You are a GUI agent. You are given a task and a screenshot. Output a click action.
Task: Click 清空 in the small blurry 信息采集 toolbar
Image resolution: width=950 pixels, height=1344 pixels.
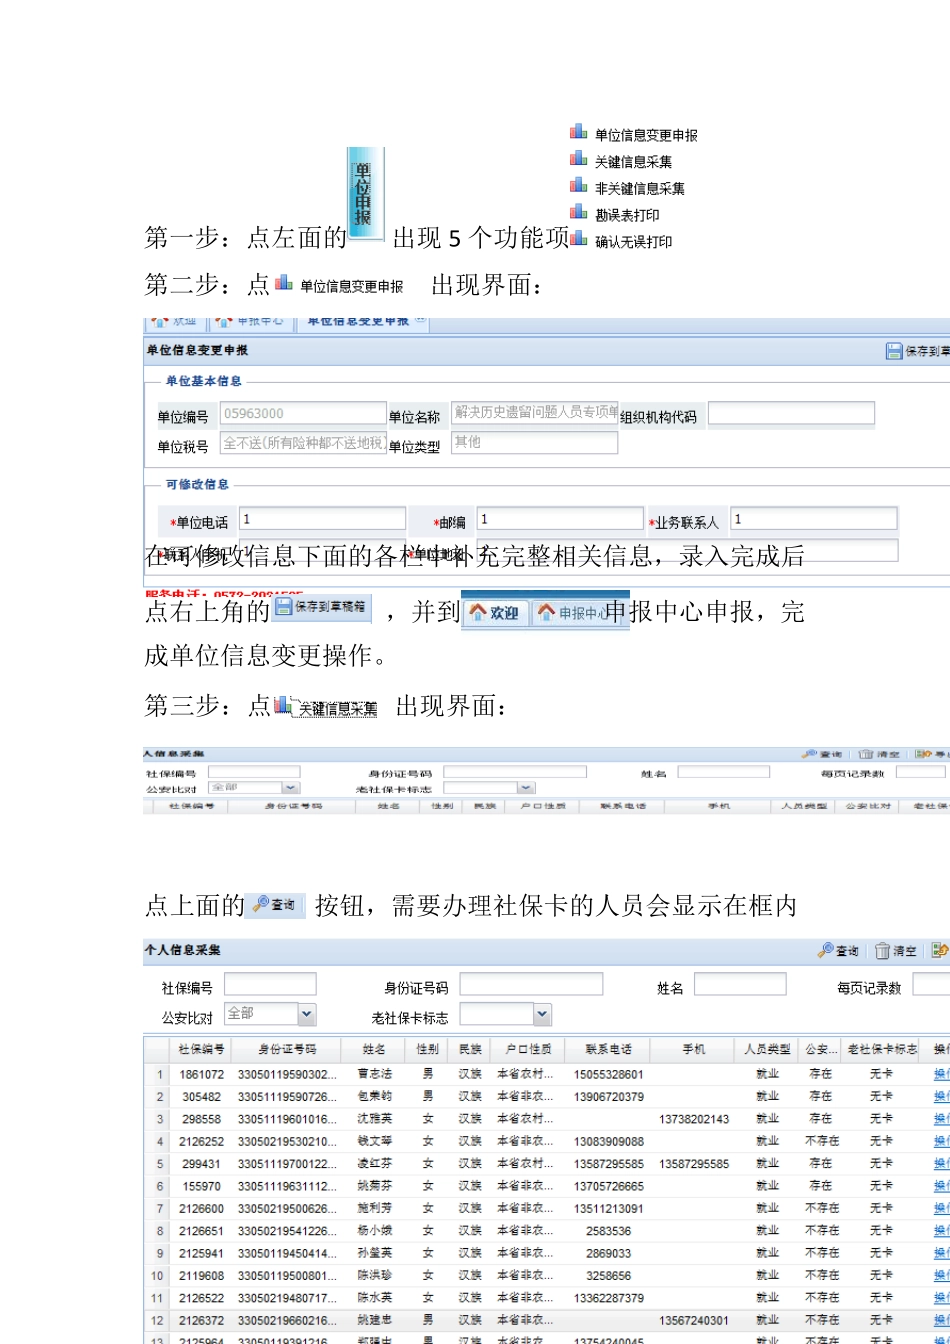tap(881, 754)
